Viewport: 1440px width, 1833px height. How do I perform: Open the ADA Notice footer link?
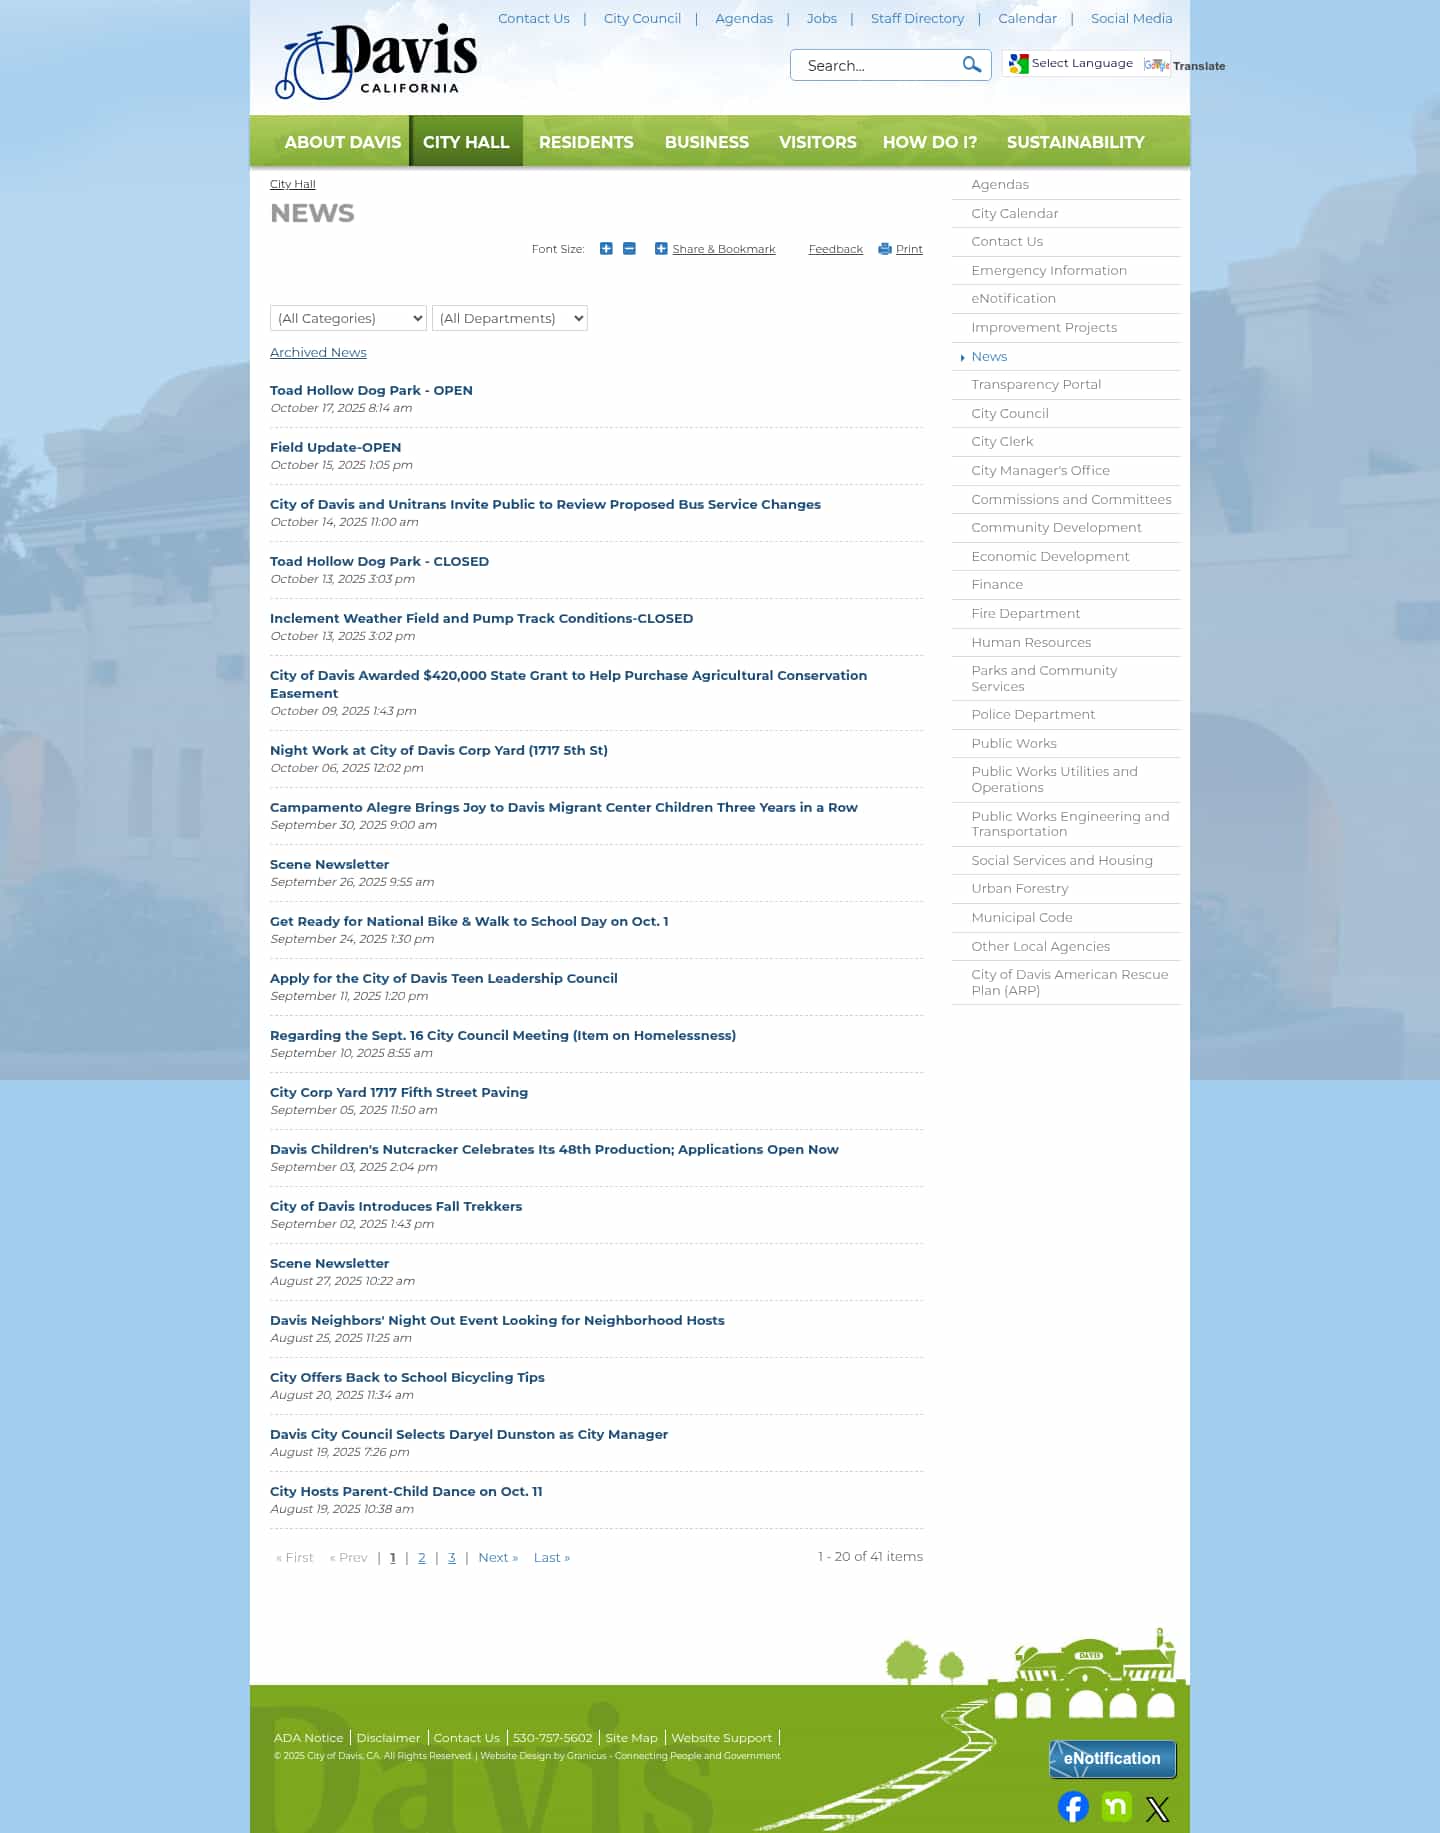pyautogui.click(x=308, y=1738)
